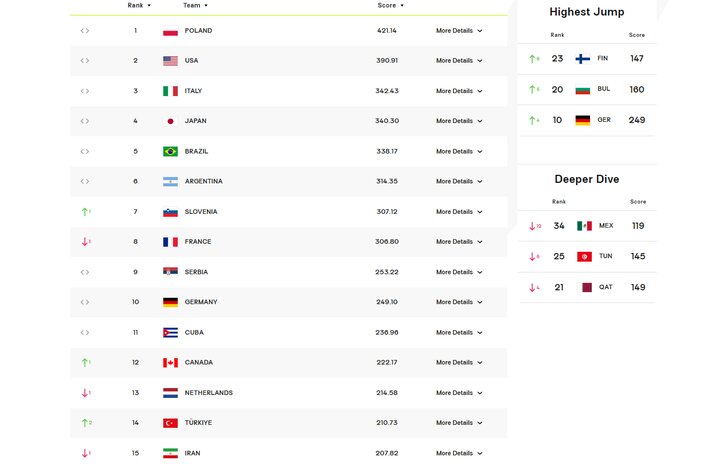Screen dimensions: 720x464
Task: Click Slovenia's green up-arrow rank indicator
Action: point(85,212)
